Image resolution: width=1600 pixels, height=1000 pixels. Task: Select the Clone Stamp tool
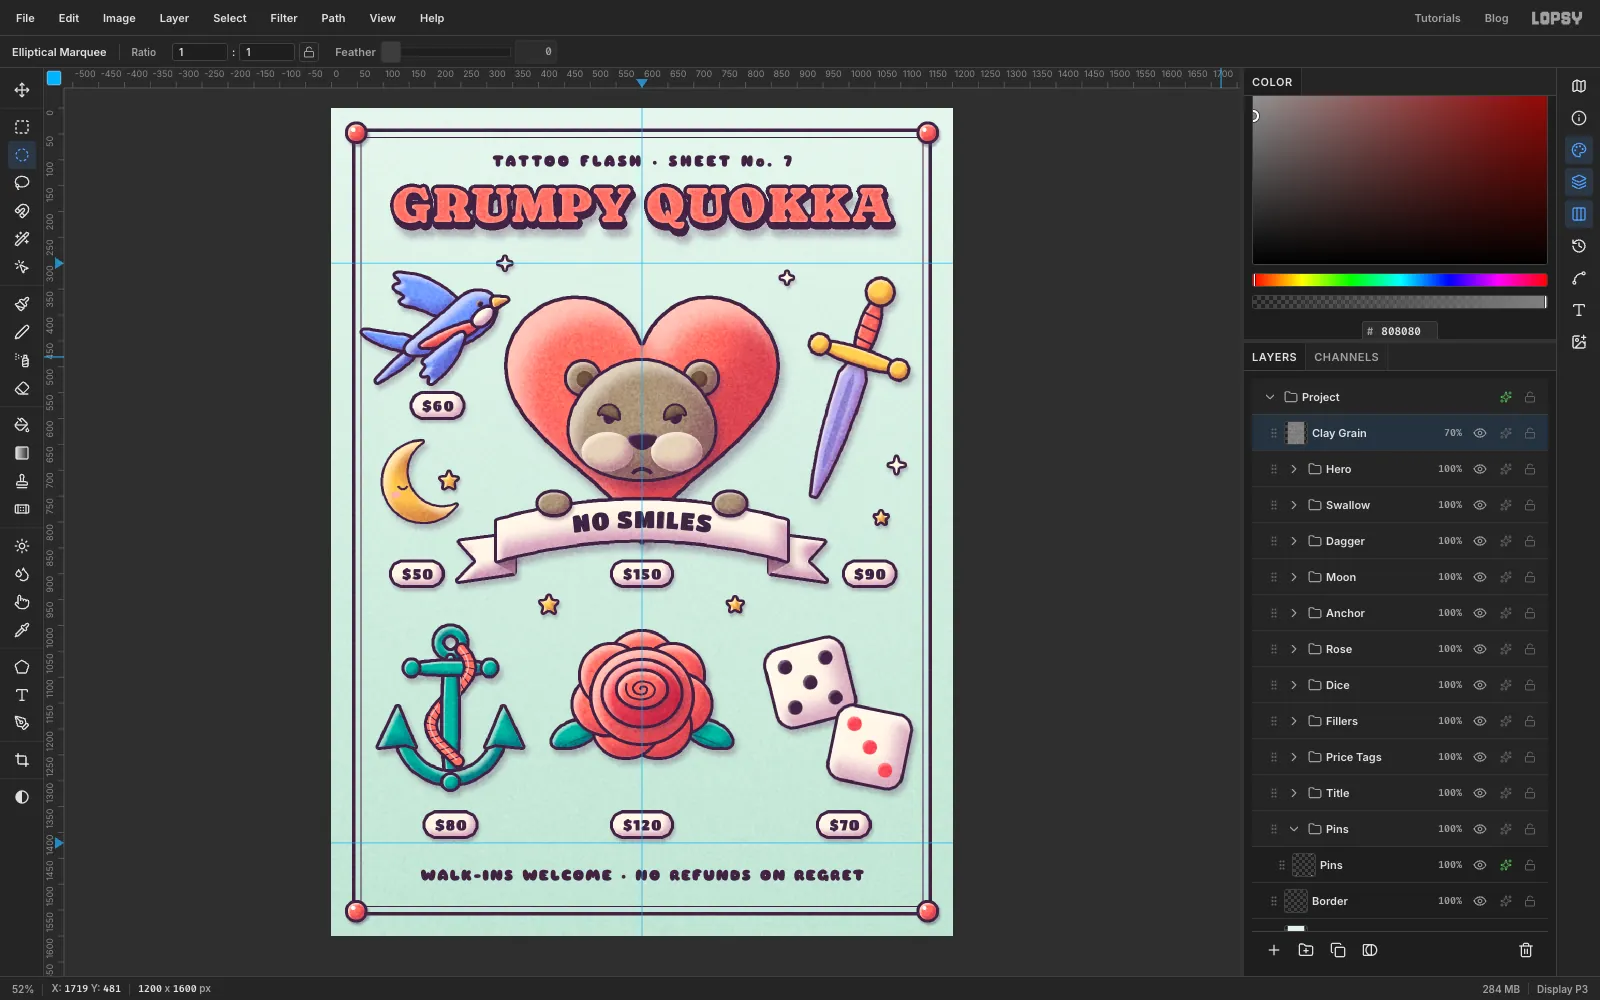pyautogui.click(x=22, y=481)
